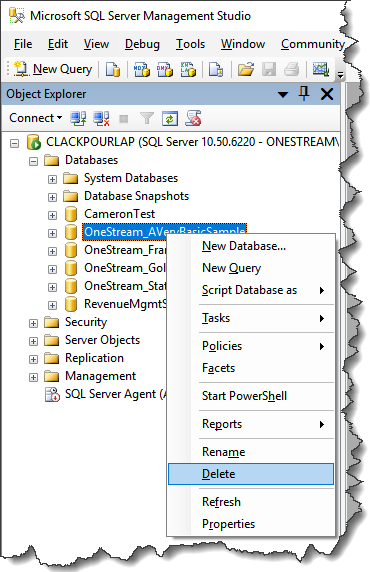Expand the System Databases folder
The width and height of the screenshot is (370, 572).
tap(52, 179)
